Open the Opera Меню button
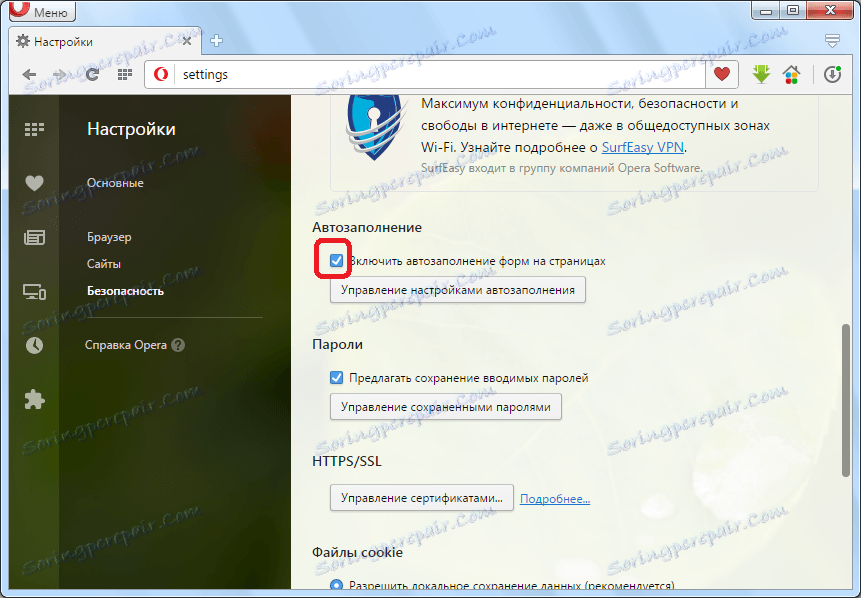 pyautogui.click(x=42, y=10)
